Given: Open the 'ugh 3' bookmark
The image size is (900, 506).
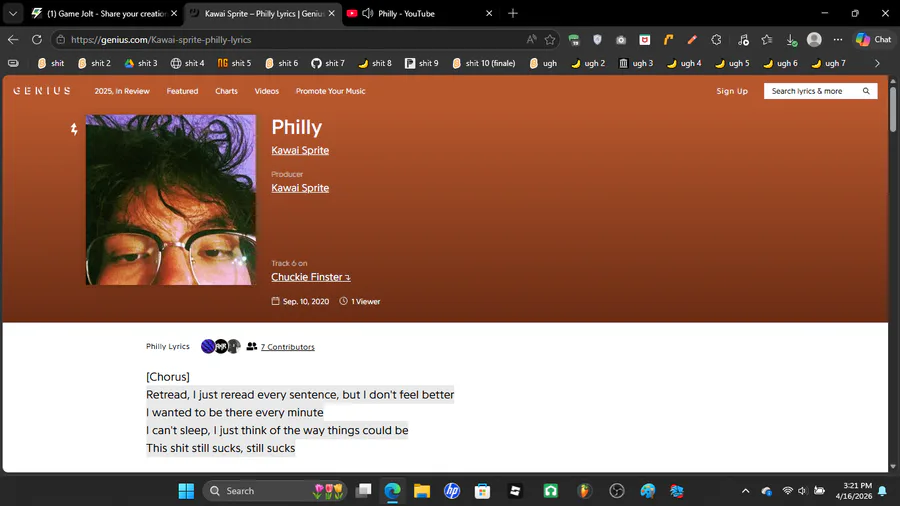Looking at the screenshot, I should (636, 63).
